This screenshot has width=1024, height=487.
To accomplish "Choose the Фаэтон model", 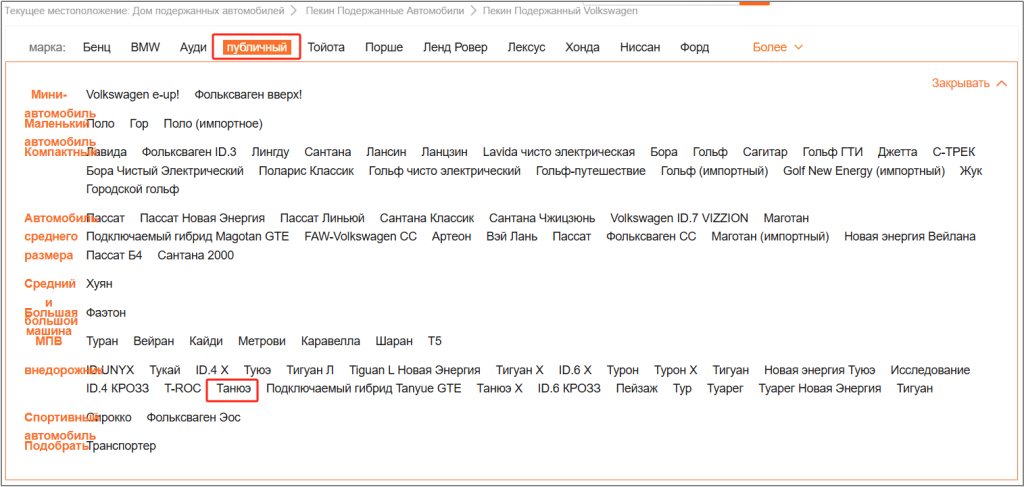I will [106, 313].
